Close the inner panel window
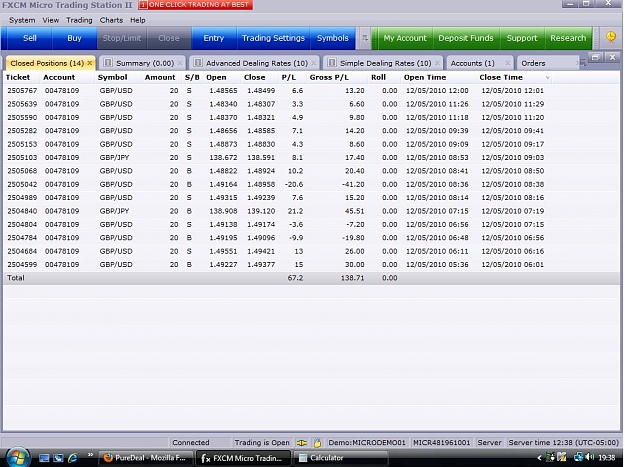This screenshot has height=467, width=625. [612, 57]
